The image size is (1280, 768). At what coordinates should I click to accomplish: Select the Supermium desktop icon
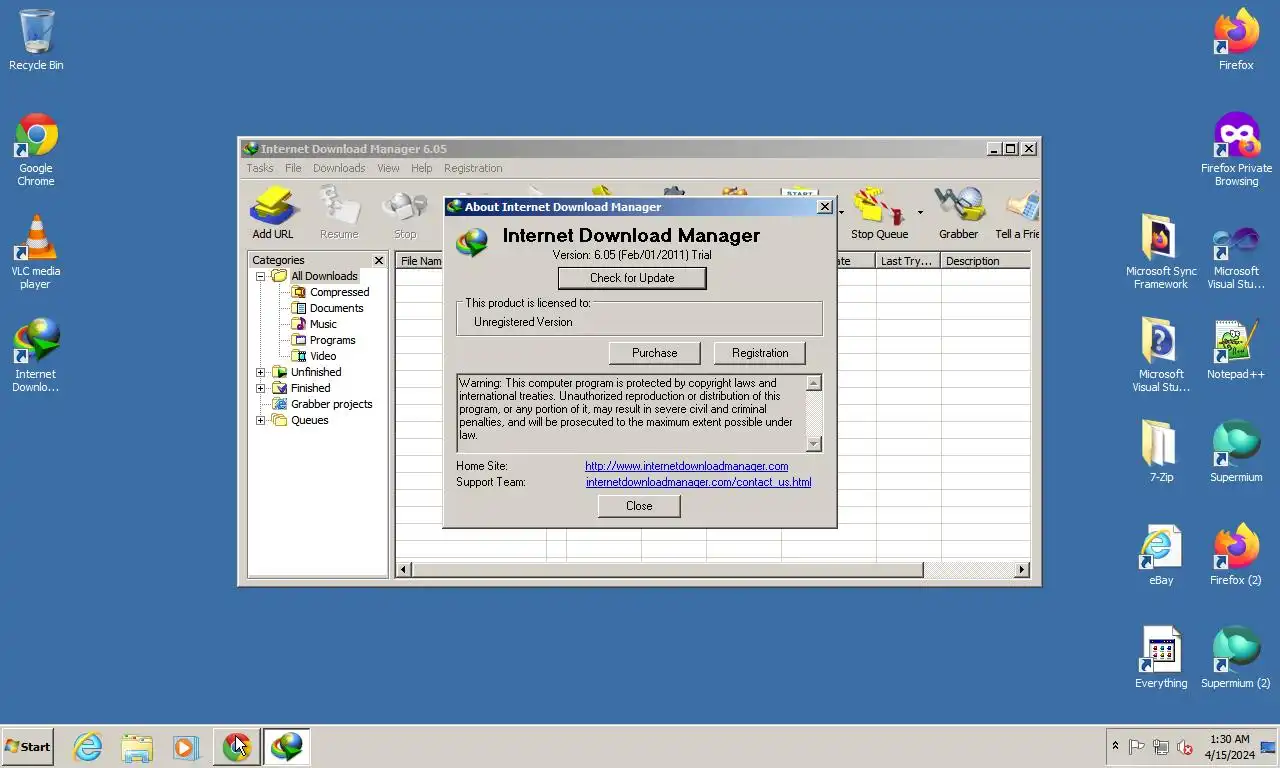click(x=1236, y=452)
